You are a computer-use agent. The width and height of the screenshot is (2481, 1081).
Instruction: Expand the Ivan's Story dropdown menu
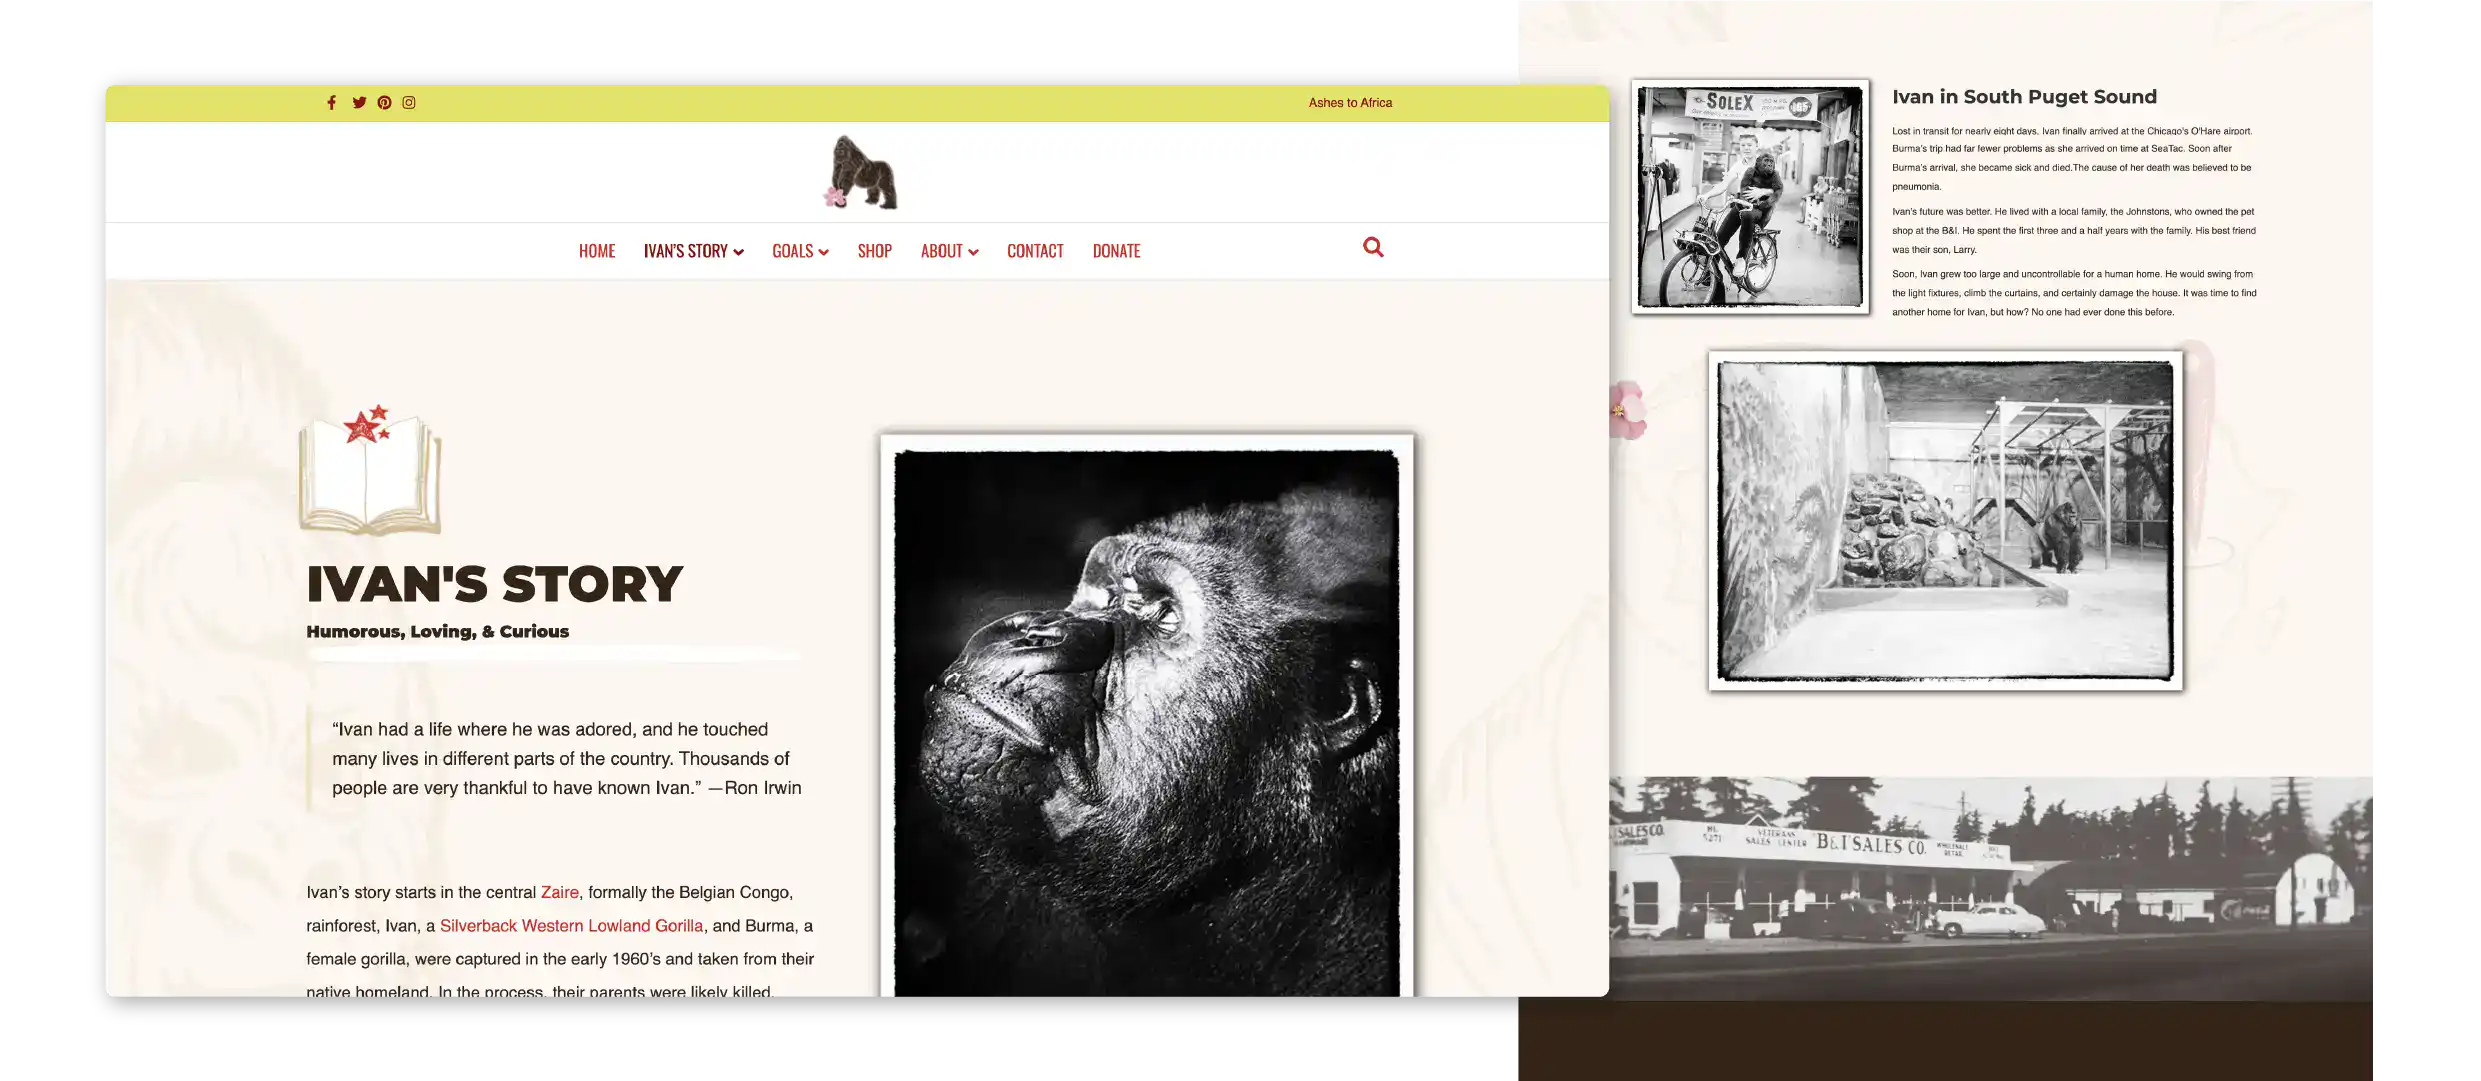click(693, 251)
